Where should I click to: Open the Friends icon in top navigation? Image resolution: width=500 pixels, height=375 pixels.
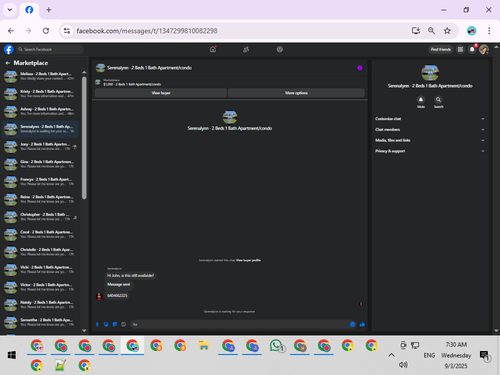pyautogui.click(x=246, y=49)
